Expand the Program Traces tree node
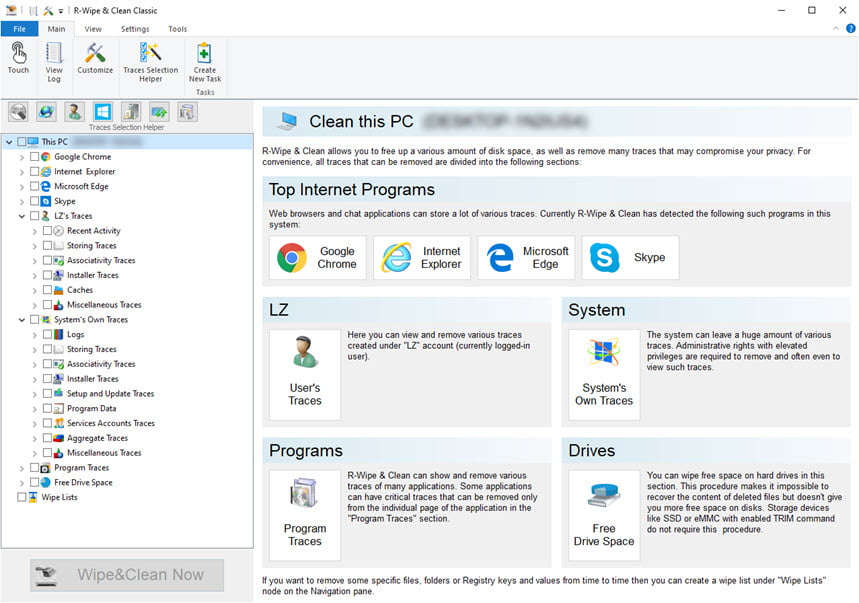Viewport: 859px width, 603px height. [x=22, y=468]
